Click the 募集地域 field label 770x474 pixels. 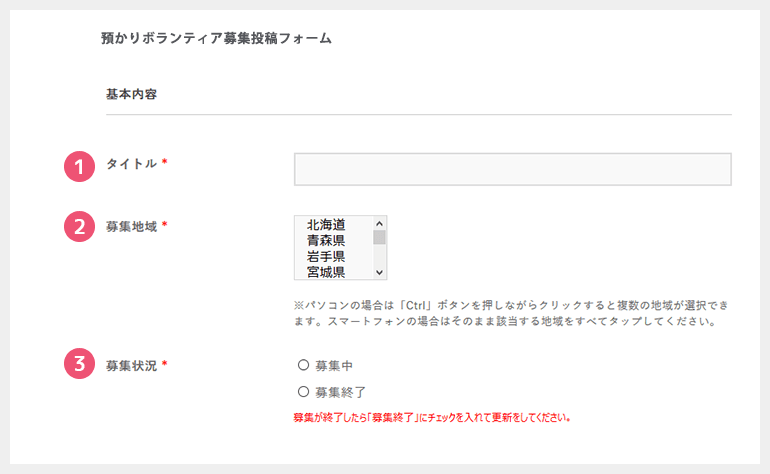click(131, 226)
